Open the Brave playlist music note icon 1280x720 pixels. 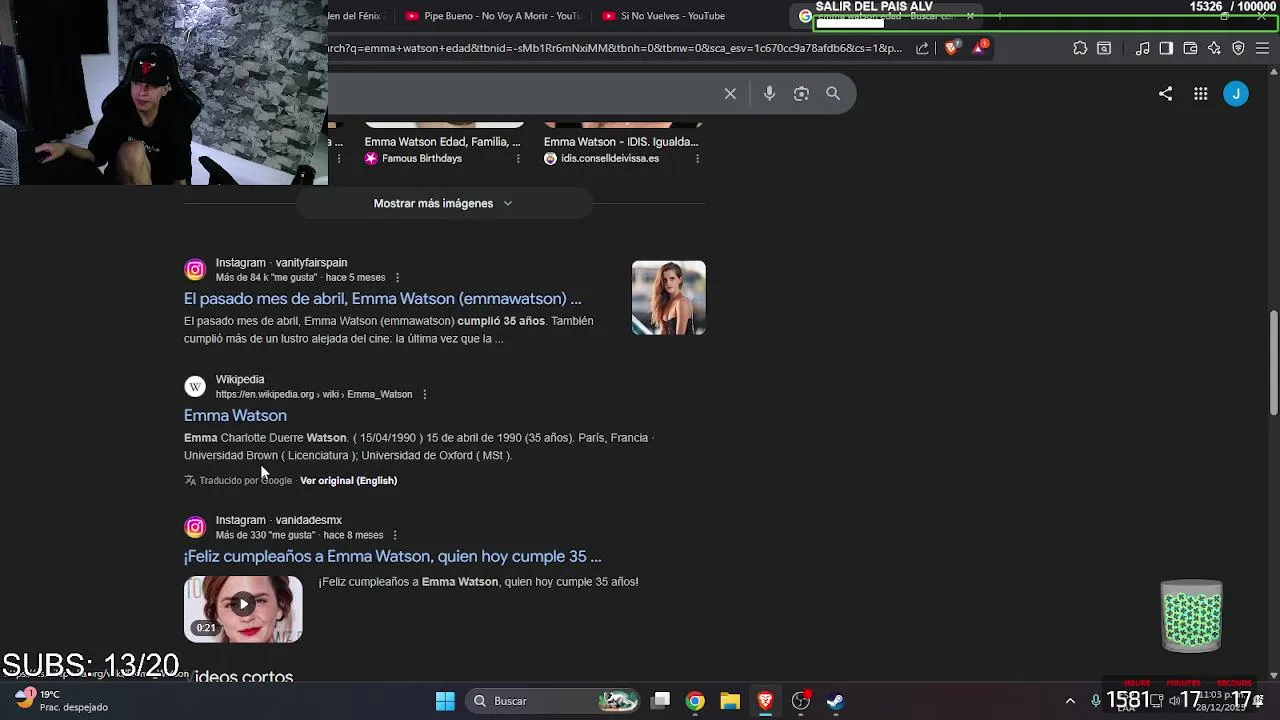[1142, 48]
